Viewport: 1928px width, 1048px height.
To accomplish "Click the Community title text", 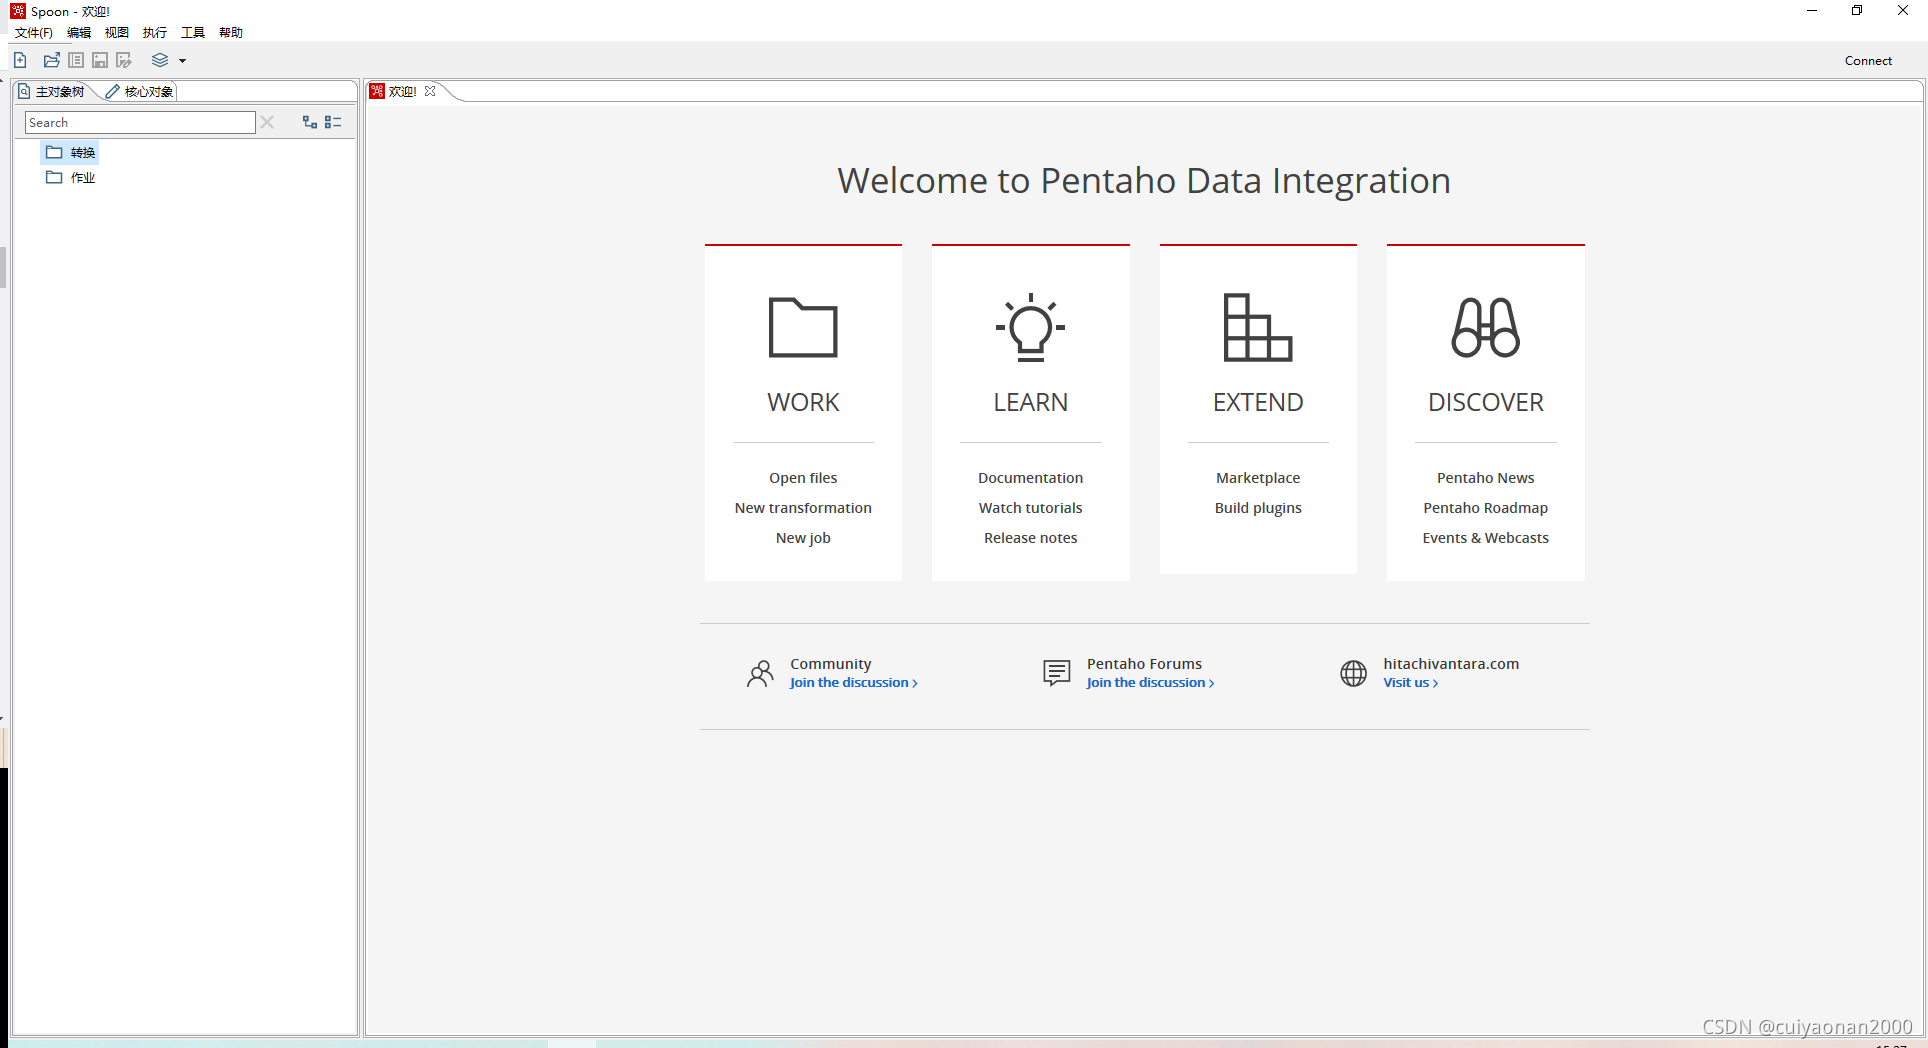I will (x=831, y=664).
